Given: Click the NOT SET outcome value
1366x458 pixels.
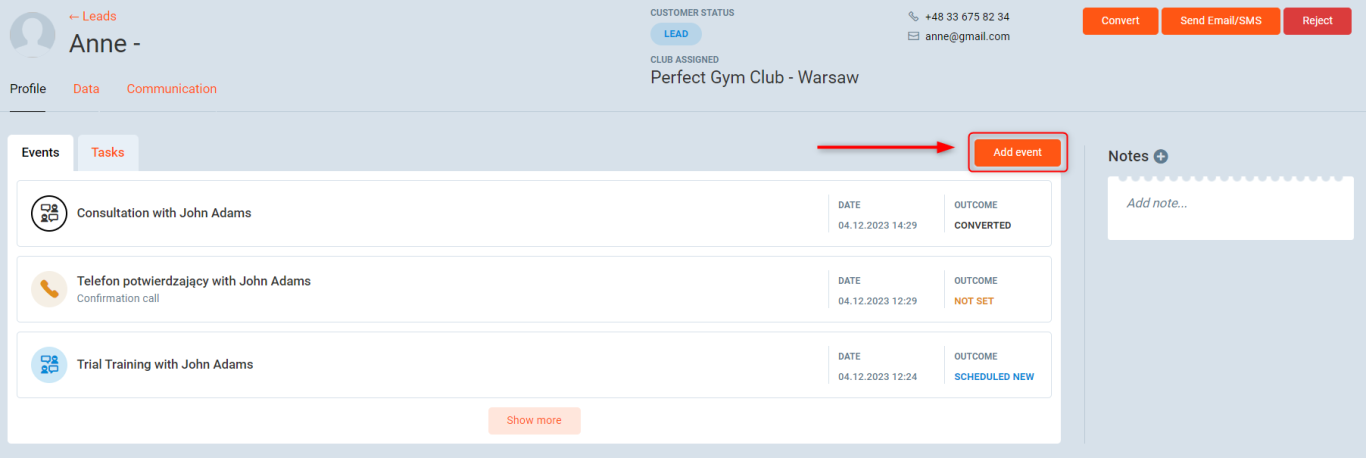Looking at the screenshot, I should click(974, 301).
